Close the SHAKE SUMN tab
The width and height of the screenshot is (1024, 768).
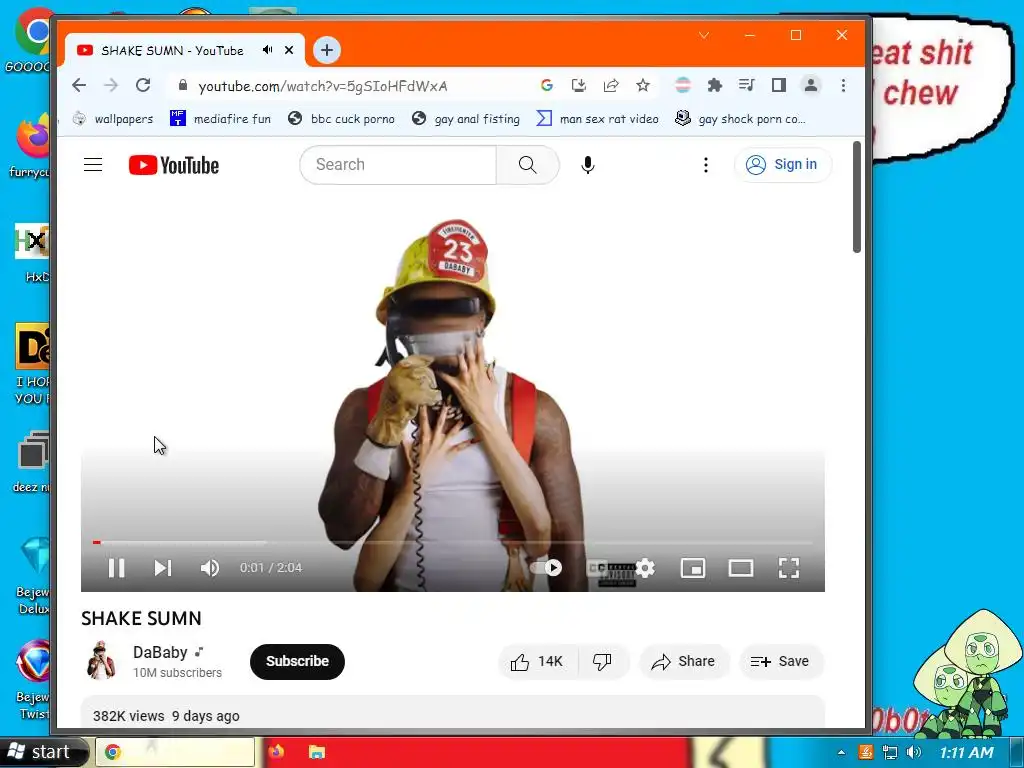coord(289,50)
